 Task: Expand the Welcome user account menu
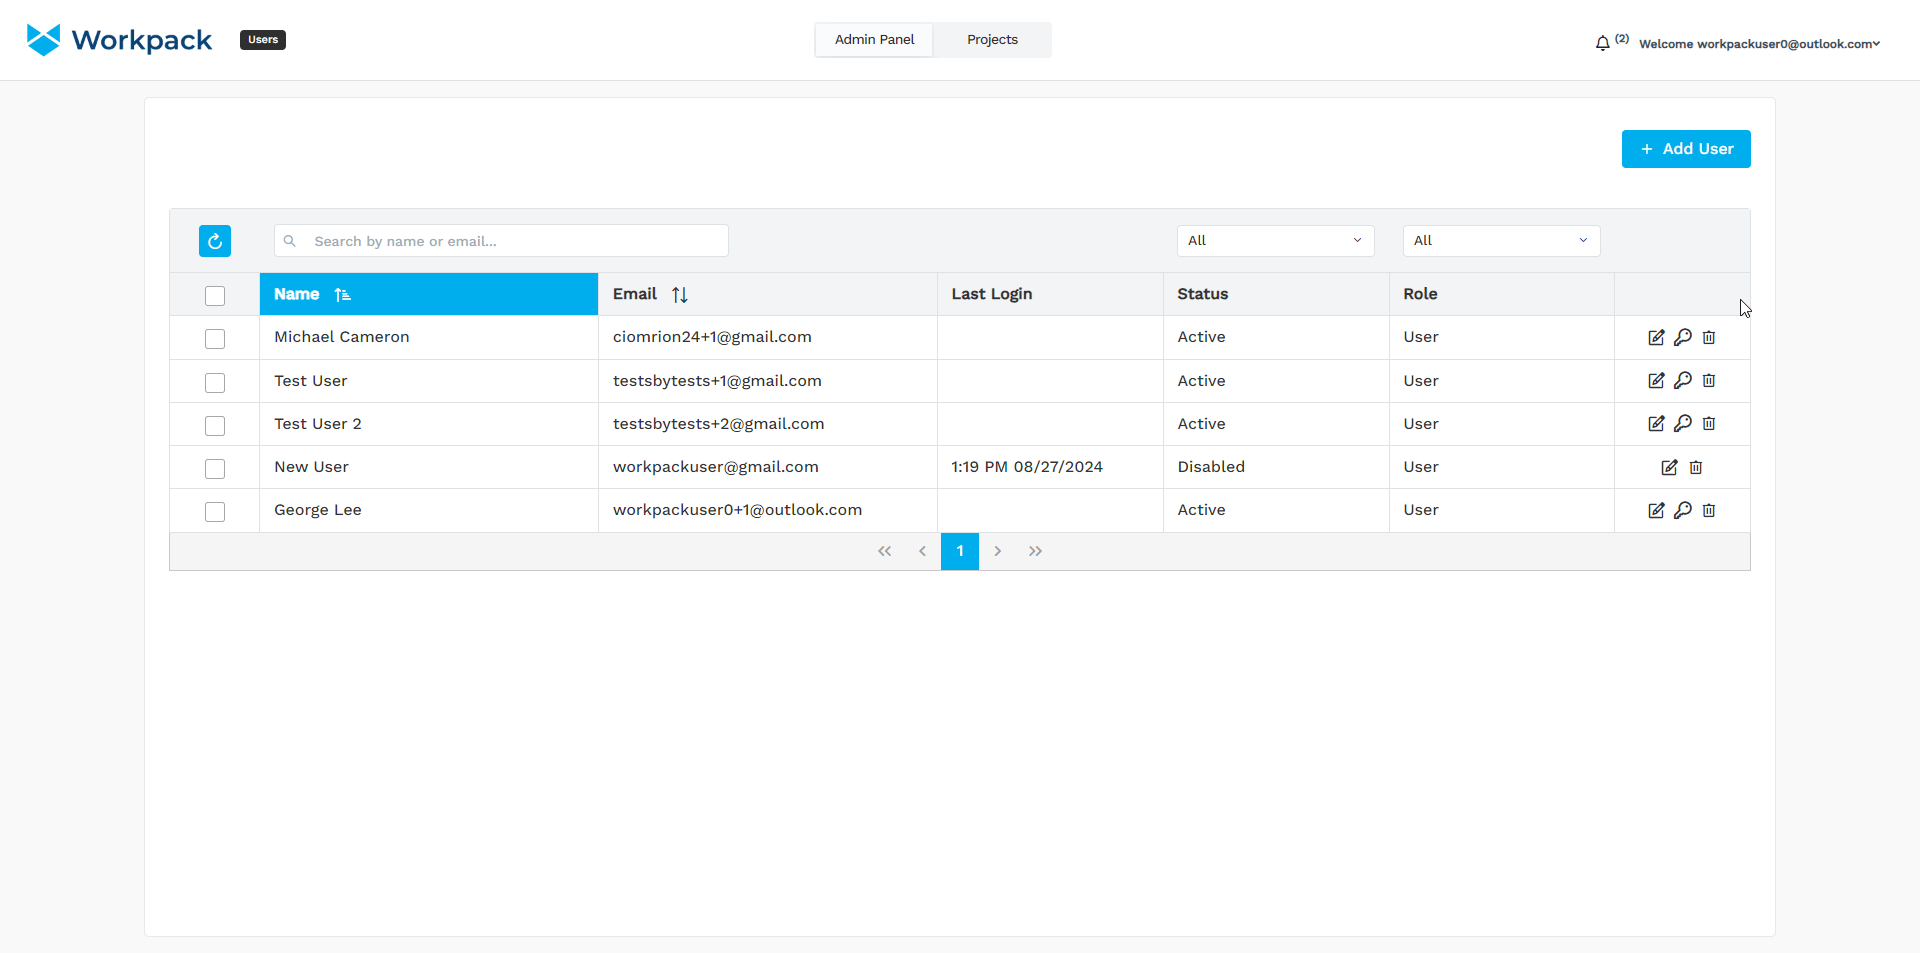click(x=1759, y=44)
